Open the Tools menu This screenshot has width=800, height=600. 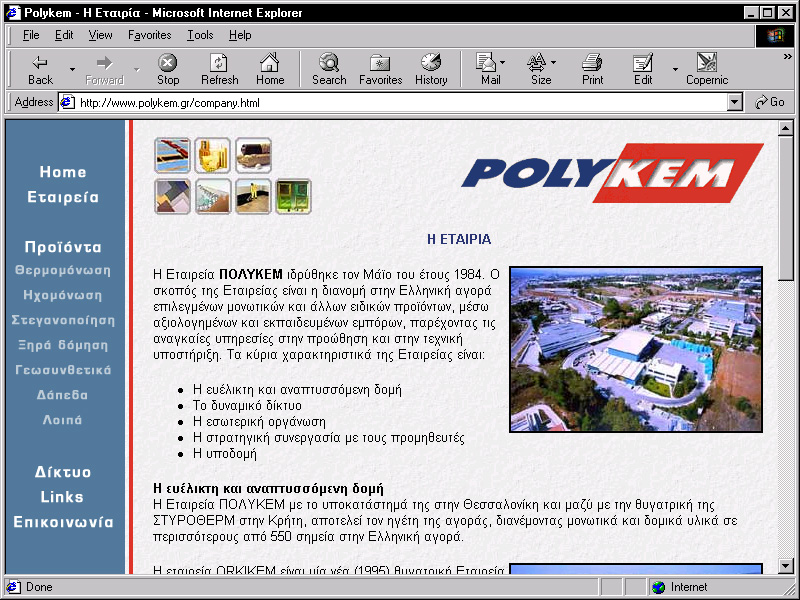pyautogui.click(x=200, y=35)
